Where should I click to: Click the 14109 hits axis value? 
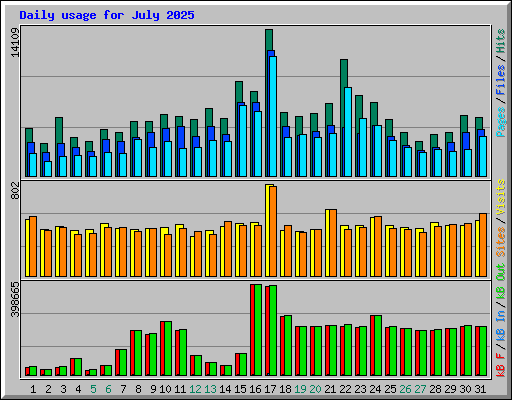[15, 42]
